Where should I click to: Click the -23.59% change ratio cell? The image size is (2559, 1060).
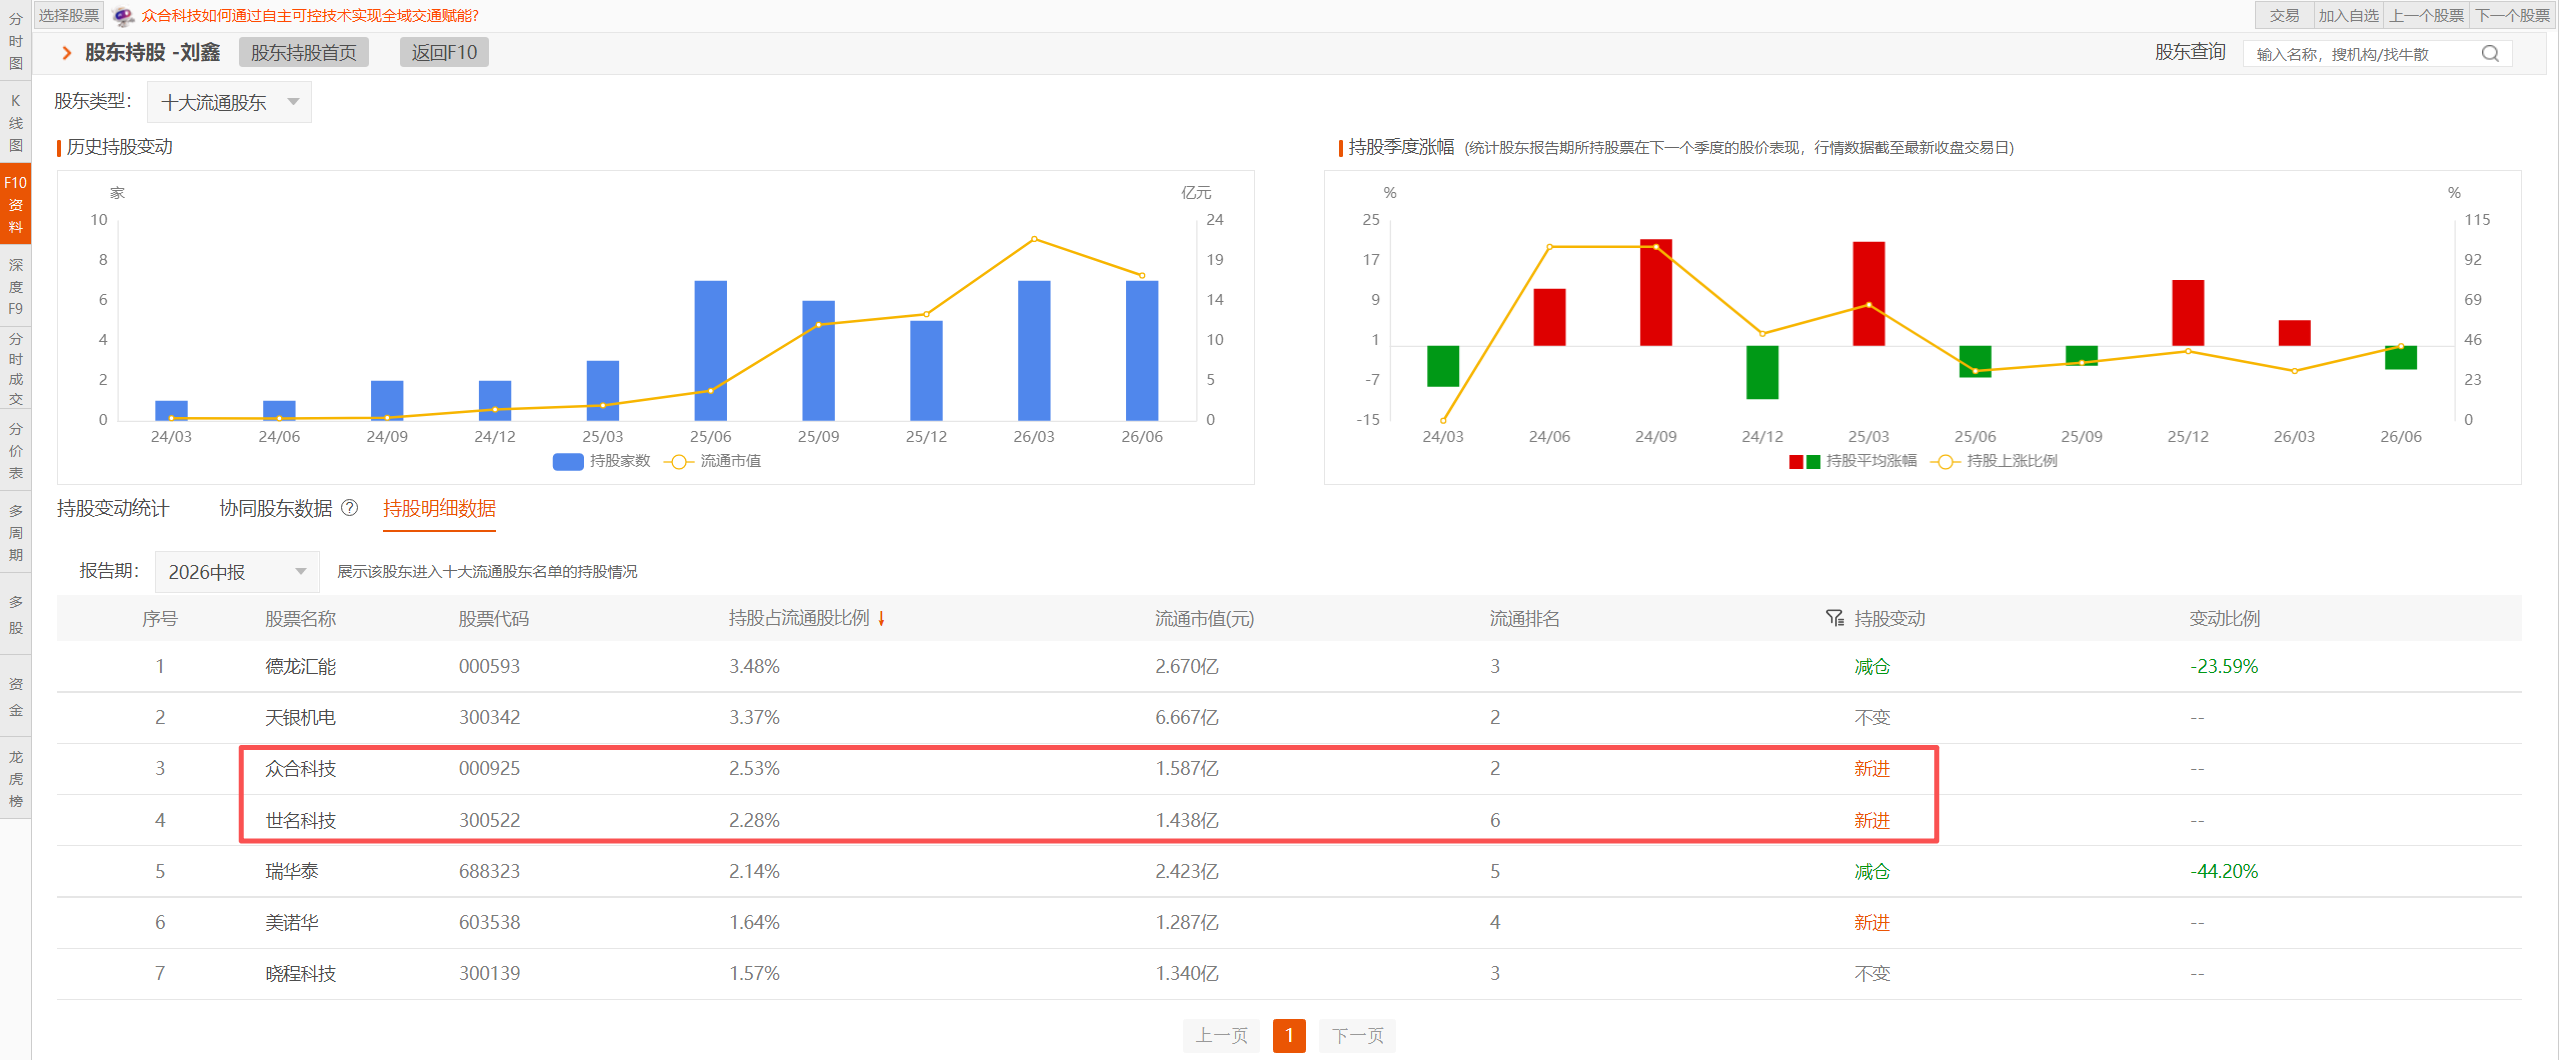2224,667
